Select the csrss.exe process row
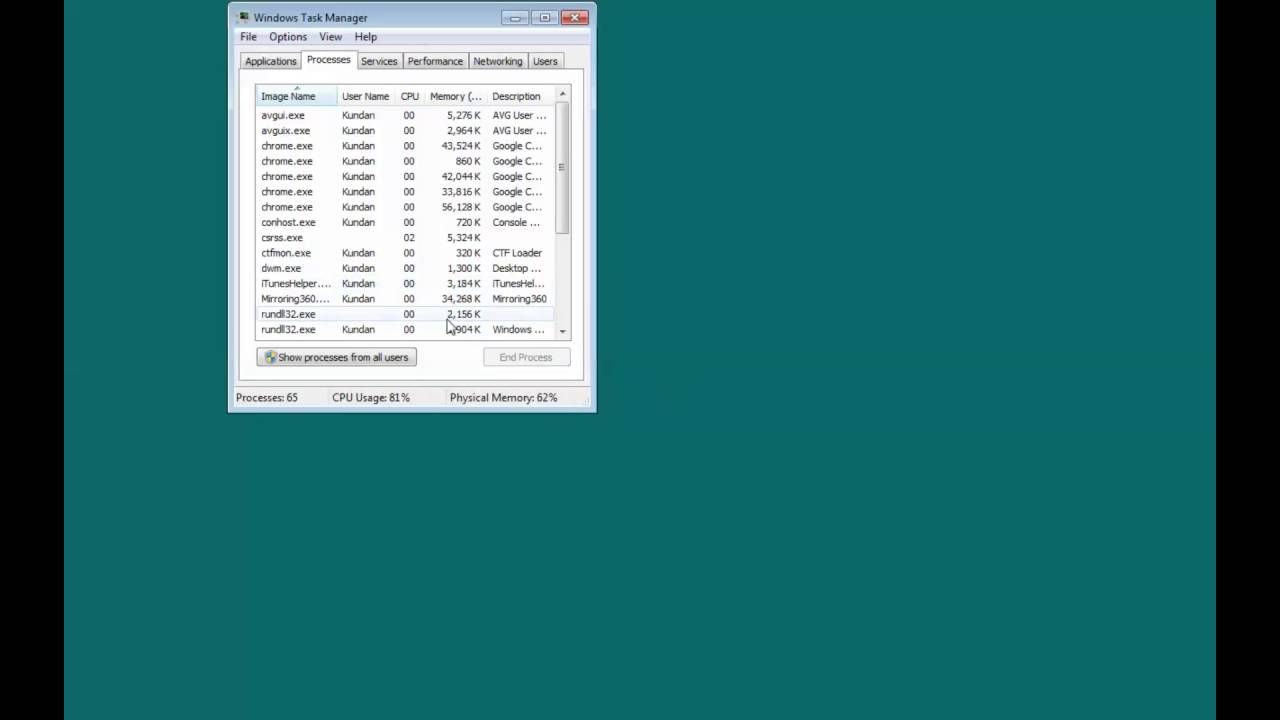Image resolution: width=1280 pixels, height=720 pixels. [406, 238]
